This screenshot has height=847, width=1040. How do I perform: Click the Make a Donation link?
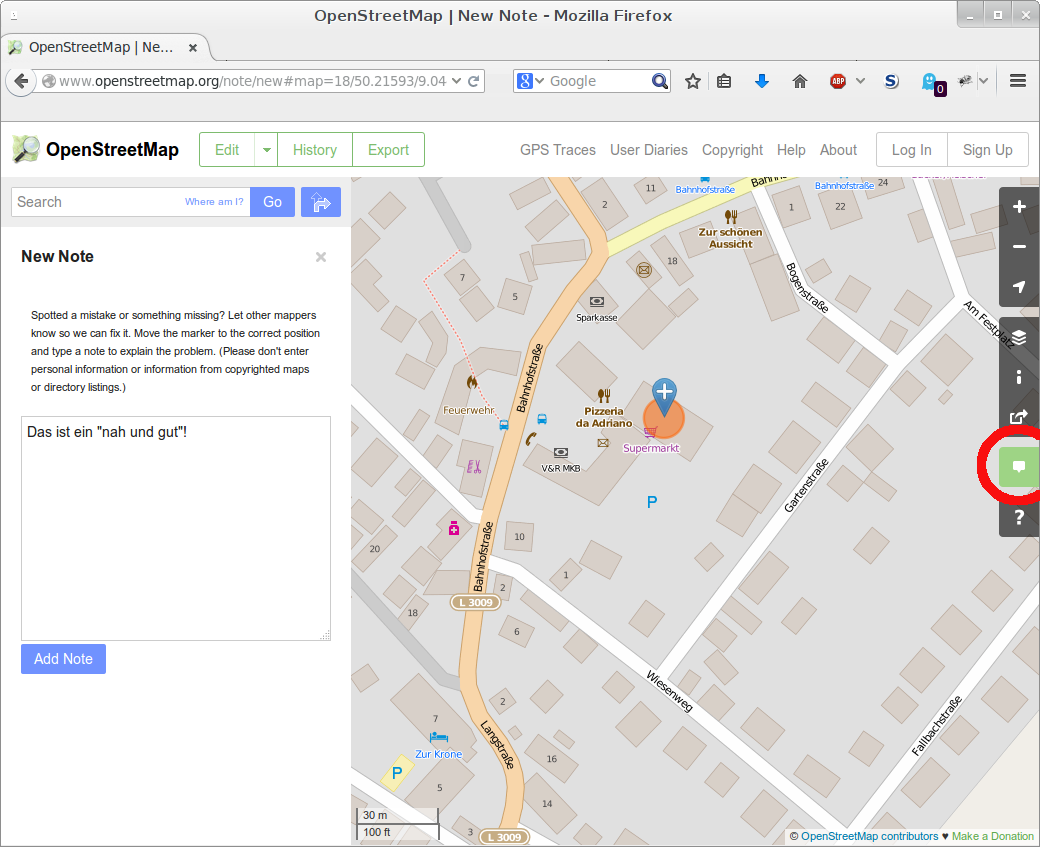coord(993,836)
